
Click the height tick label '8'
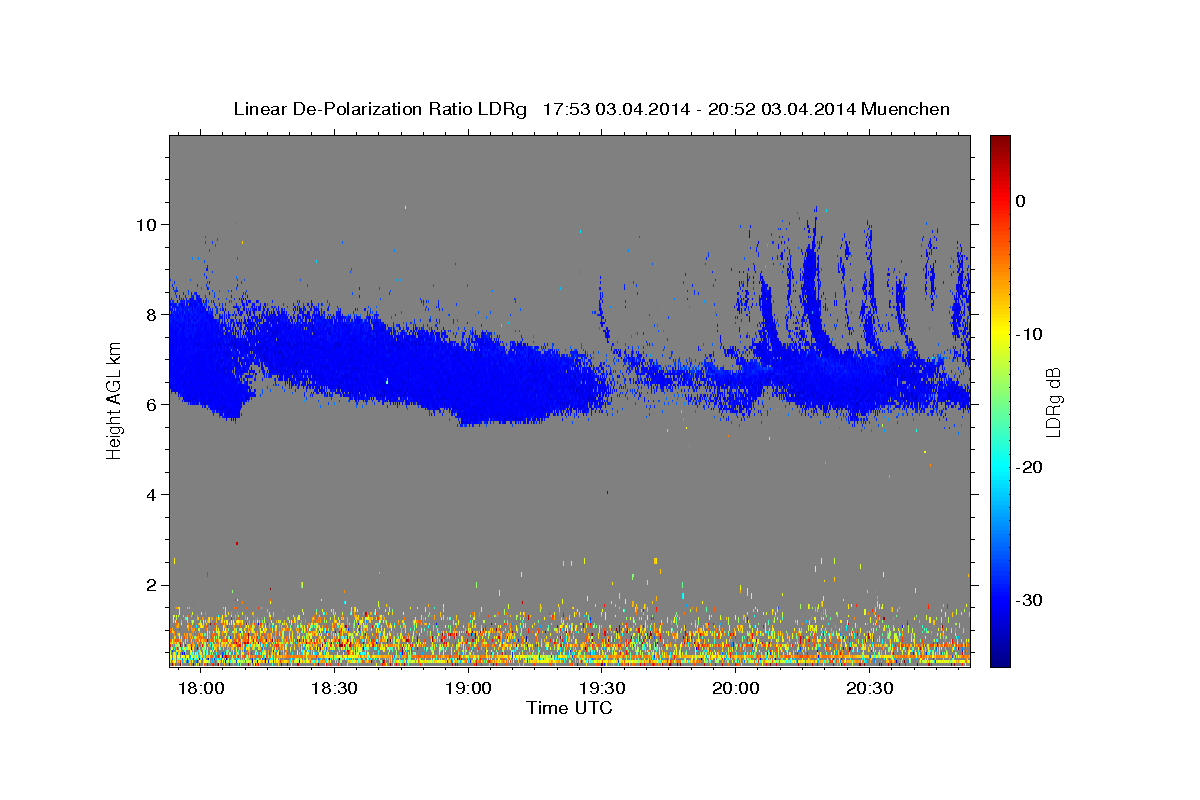[x=153, y=314]
